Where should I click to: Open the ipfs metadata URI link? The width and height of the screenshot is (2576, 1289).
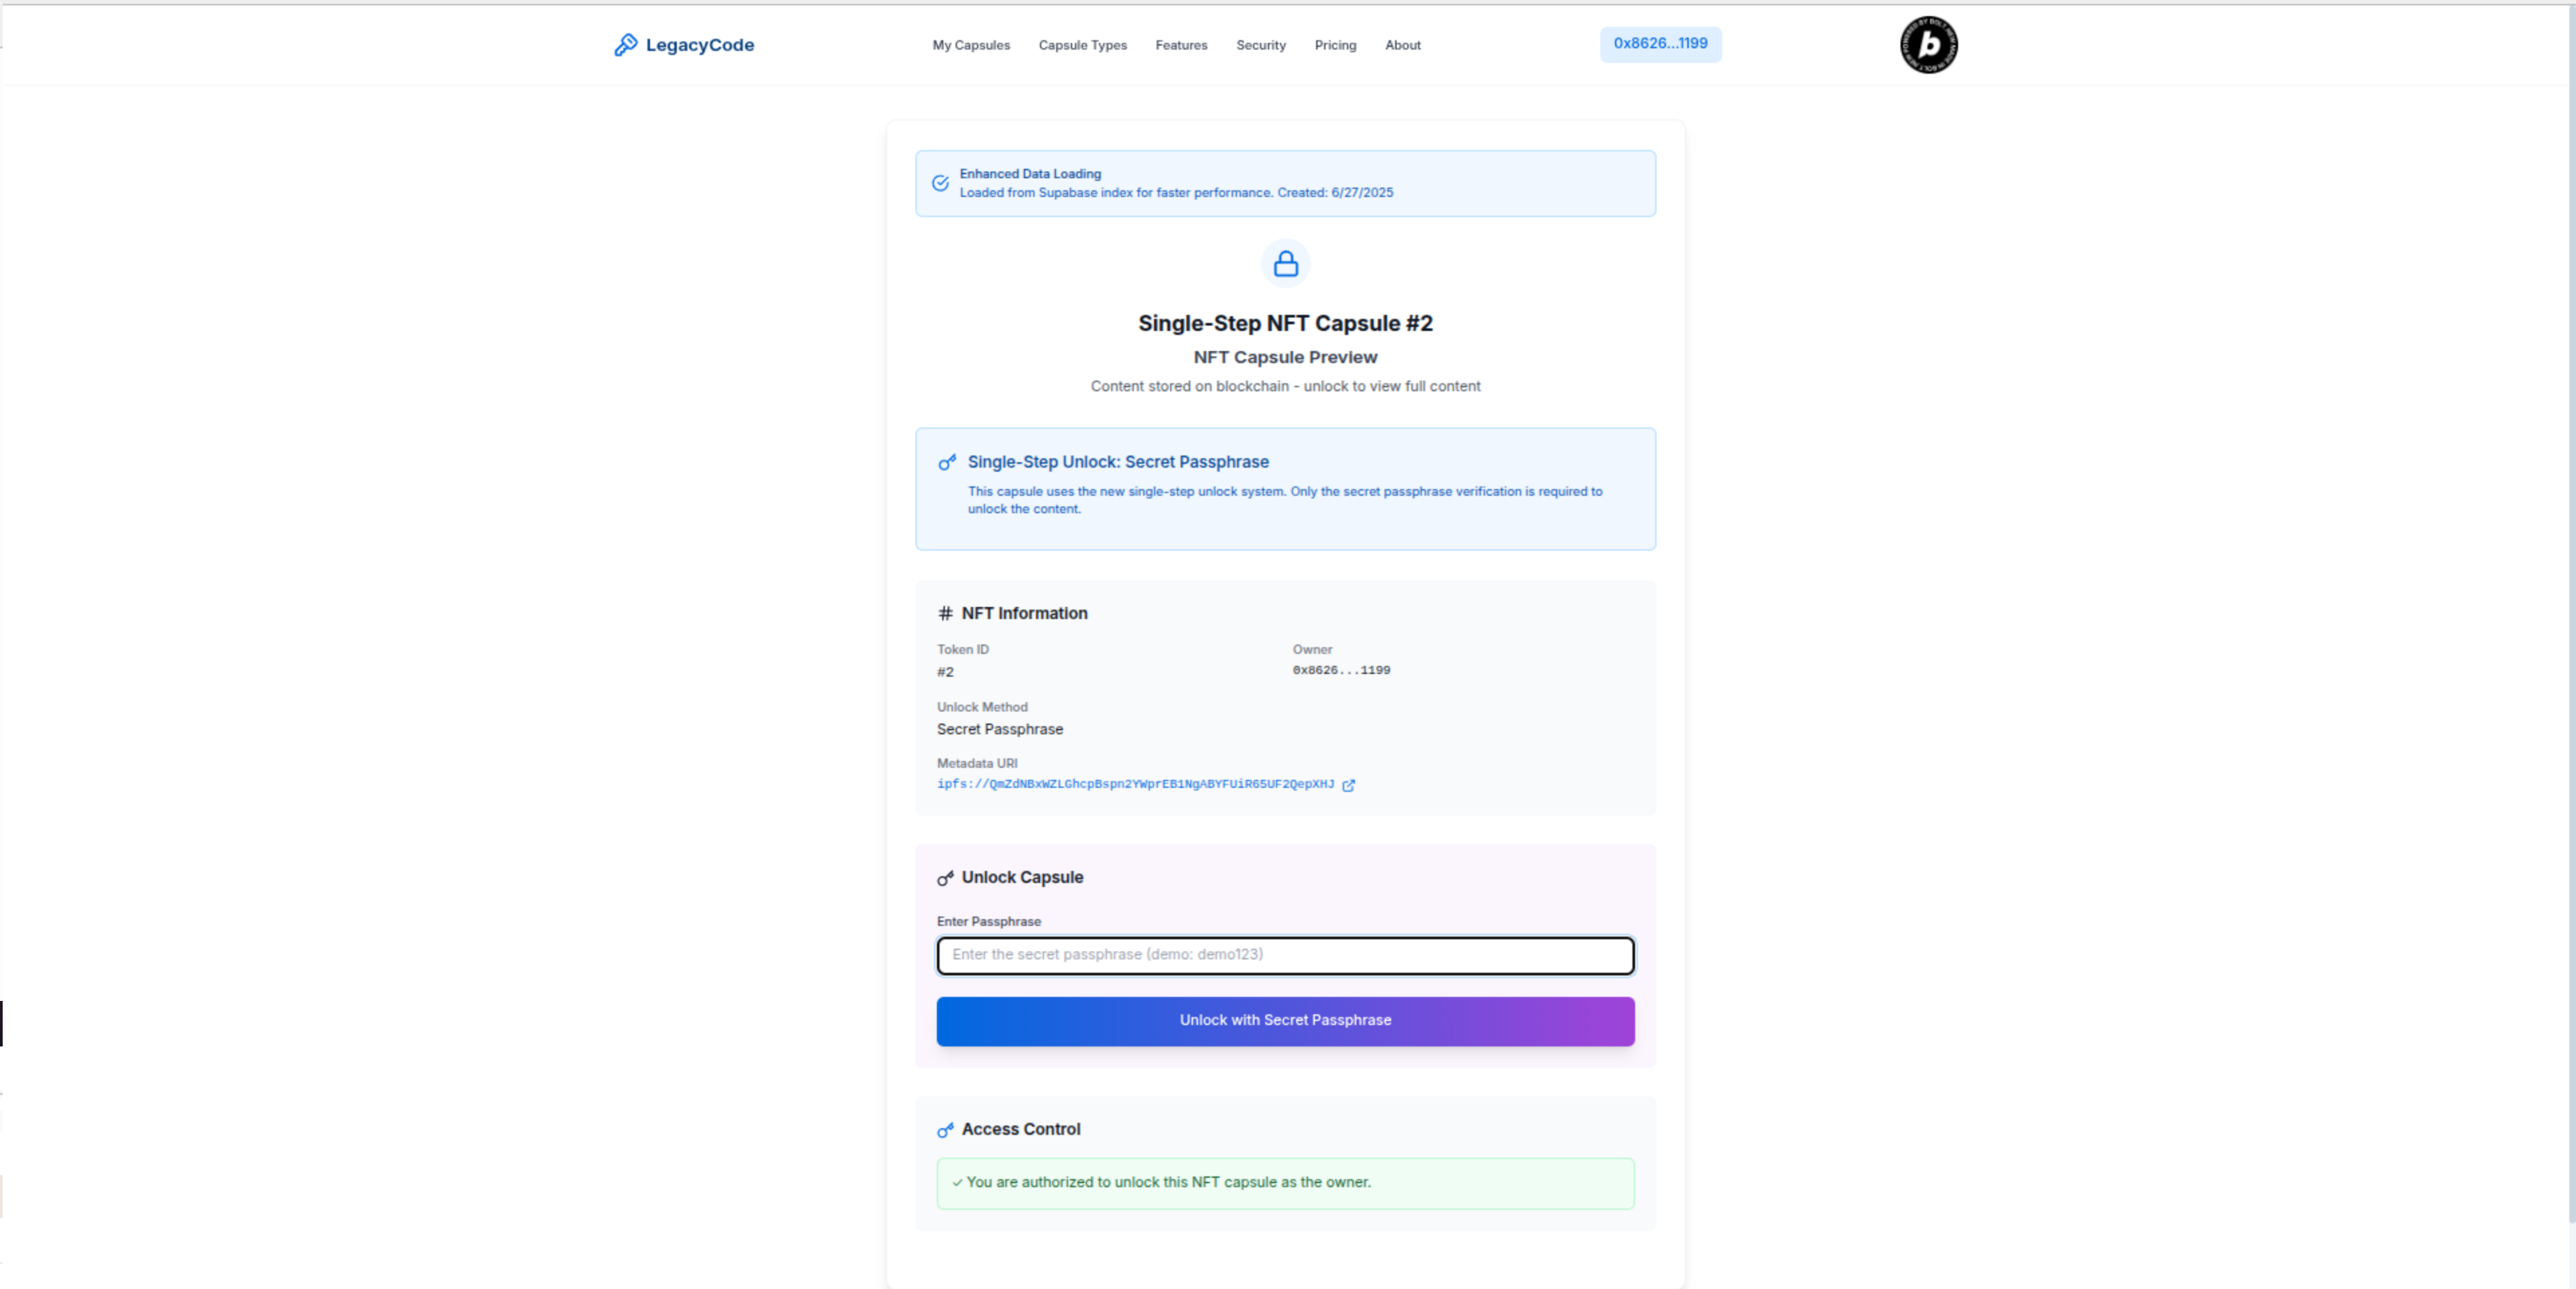tap(1135, 784)
